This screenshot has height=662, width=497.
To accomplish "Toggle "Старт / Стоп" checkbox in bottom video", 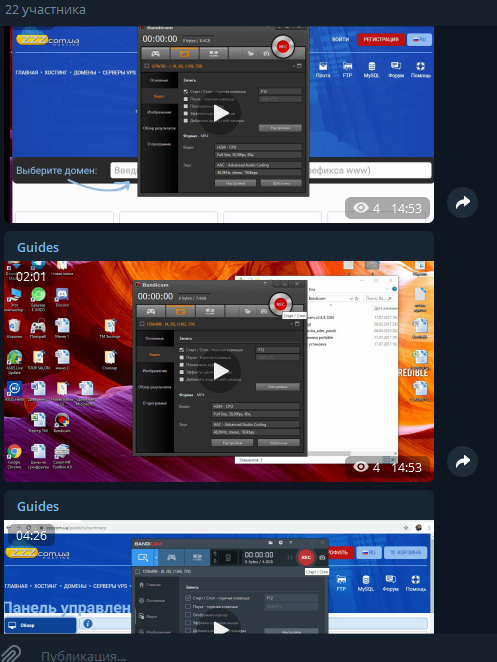I will 188,598.
